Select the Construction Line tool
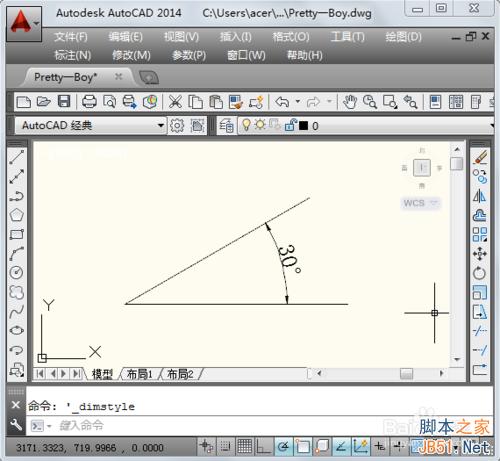This screenshot has height=461, width=500. point(16,176)
